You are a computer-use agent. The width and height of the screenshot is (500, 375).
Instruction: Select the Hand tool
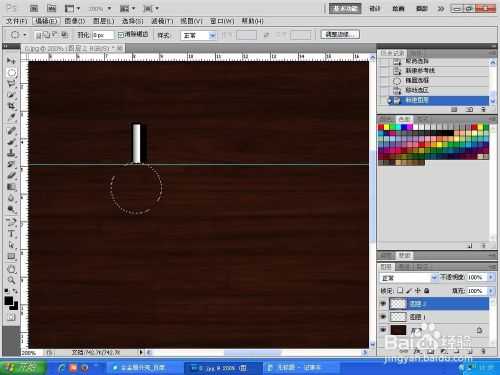[11, 269]
